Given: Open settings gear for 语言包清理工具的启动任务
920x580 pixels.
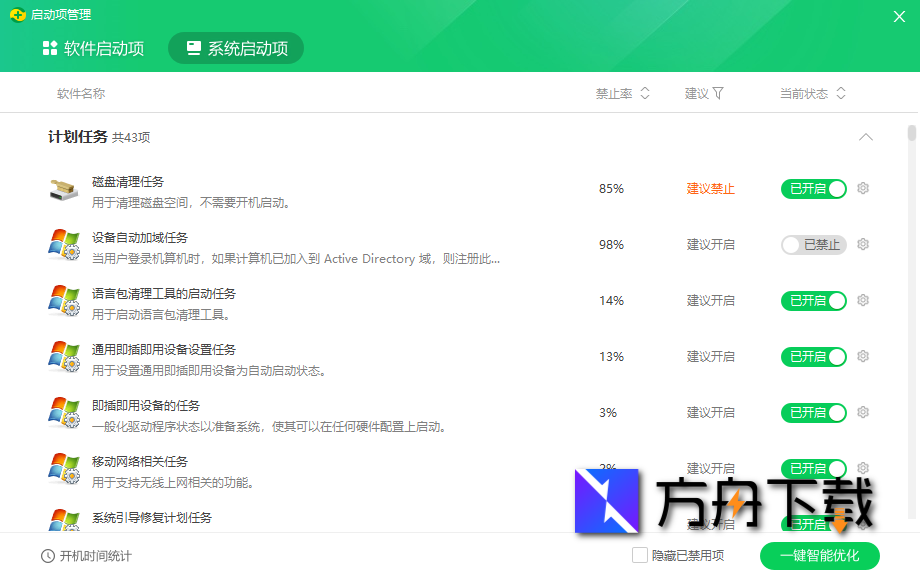Looking at the screenshot, I should point(862,300).
